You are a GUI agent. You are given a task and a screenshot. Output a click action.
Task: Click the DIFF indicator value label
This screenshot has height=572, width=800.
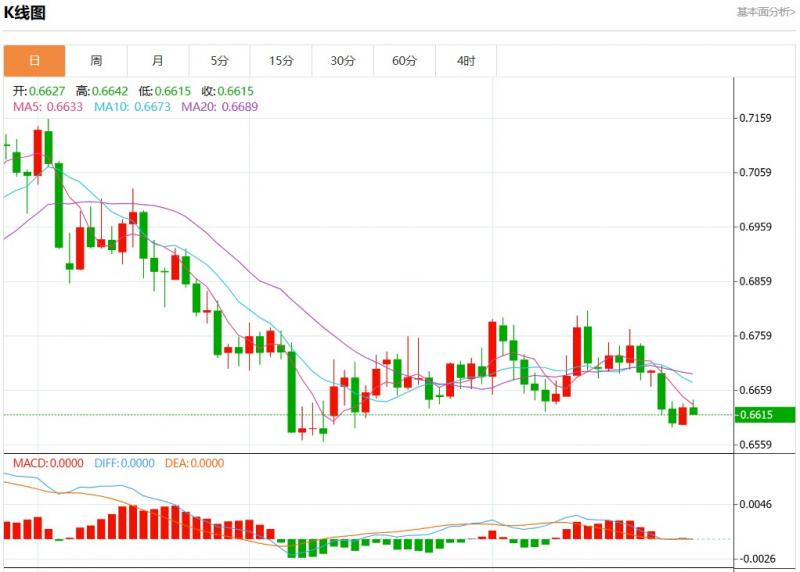pos(125,463)
